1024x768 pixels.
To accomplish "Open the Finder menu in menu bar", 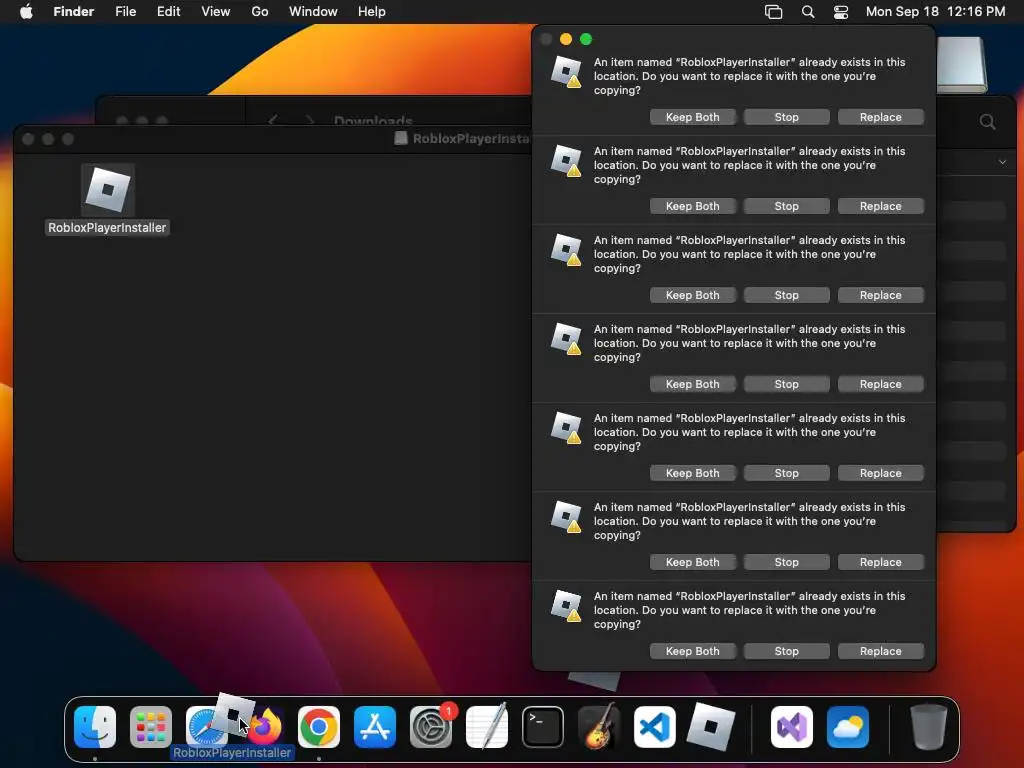I will coord(74,12).
